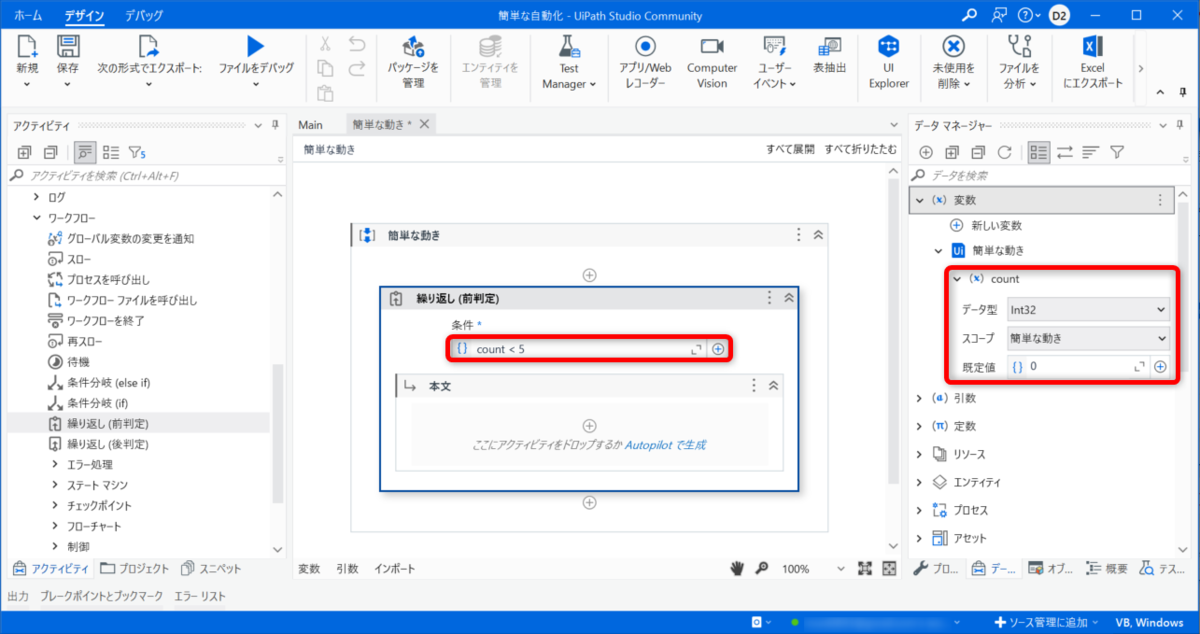Open expression editor for the condition field
The height and width of the screenshot is (634, 1200).
point(697,349)
